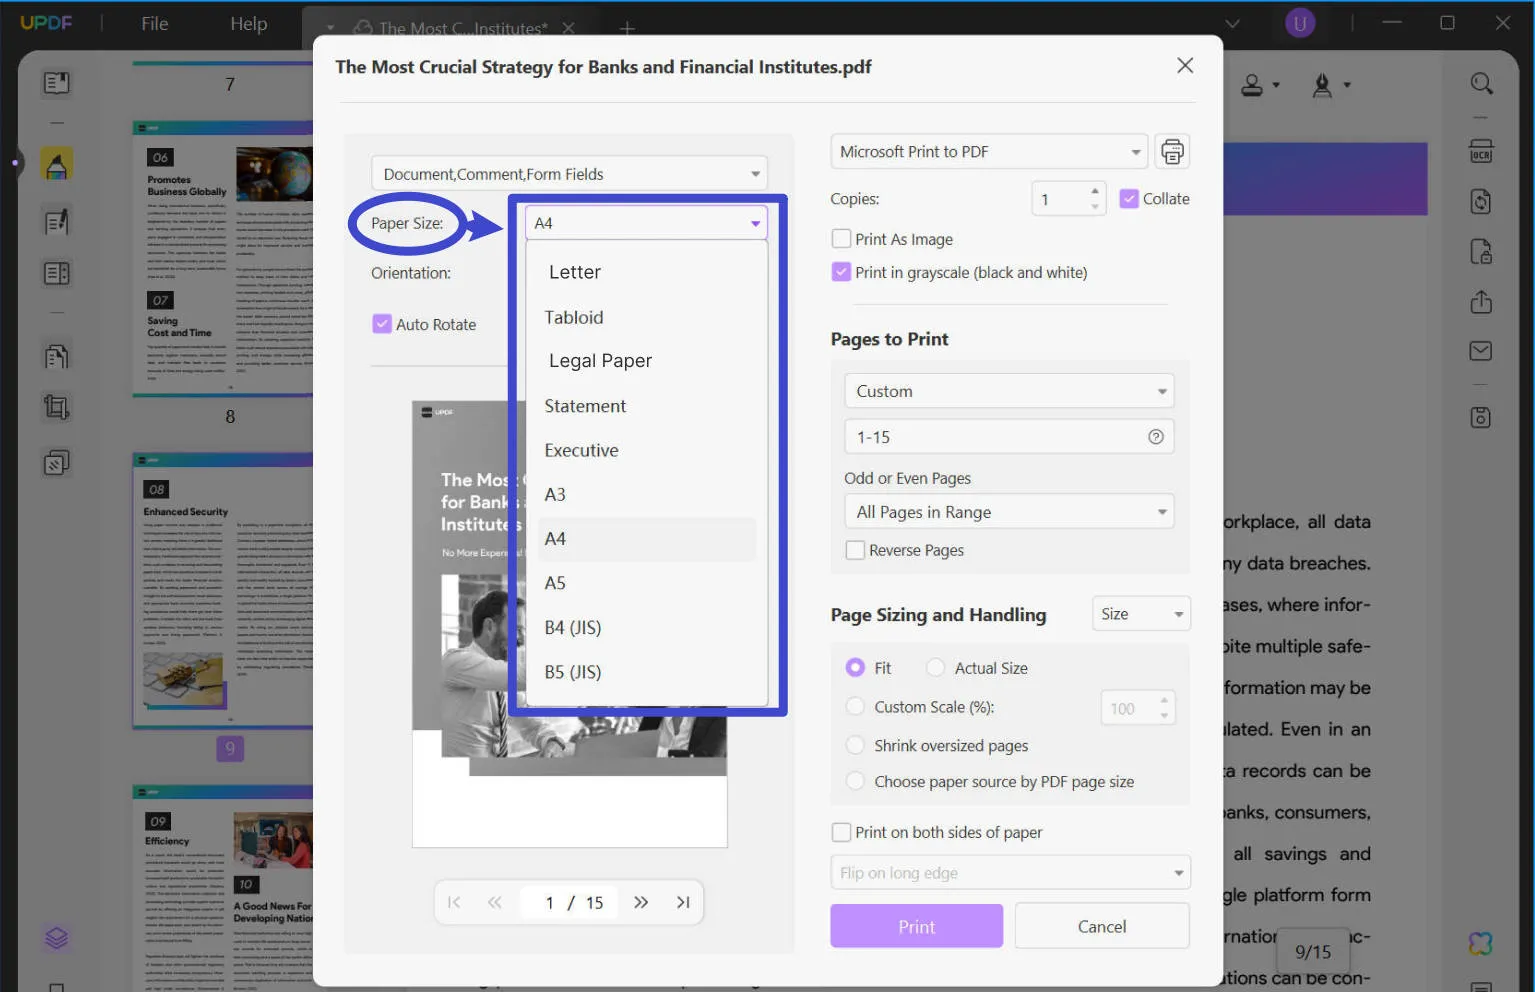Go to next page in print preview
Viewport: 1535px width, 992px height.
(641, 902)
